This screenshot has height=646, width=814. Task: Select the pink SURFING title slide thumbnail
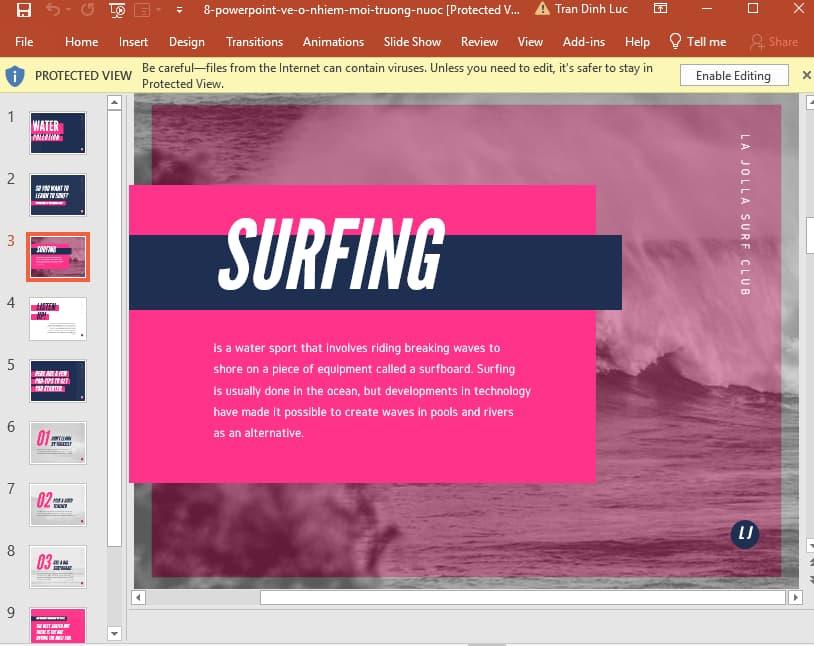57,256
